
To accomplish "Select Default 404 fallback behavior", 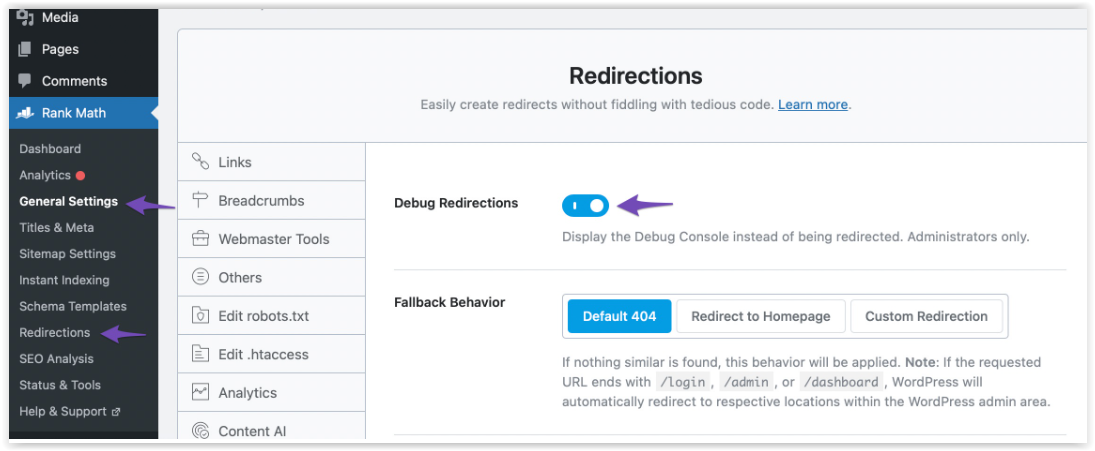I will [x=619, y=316].
